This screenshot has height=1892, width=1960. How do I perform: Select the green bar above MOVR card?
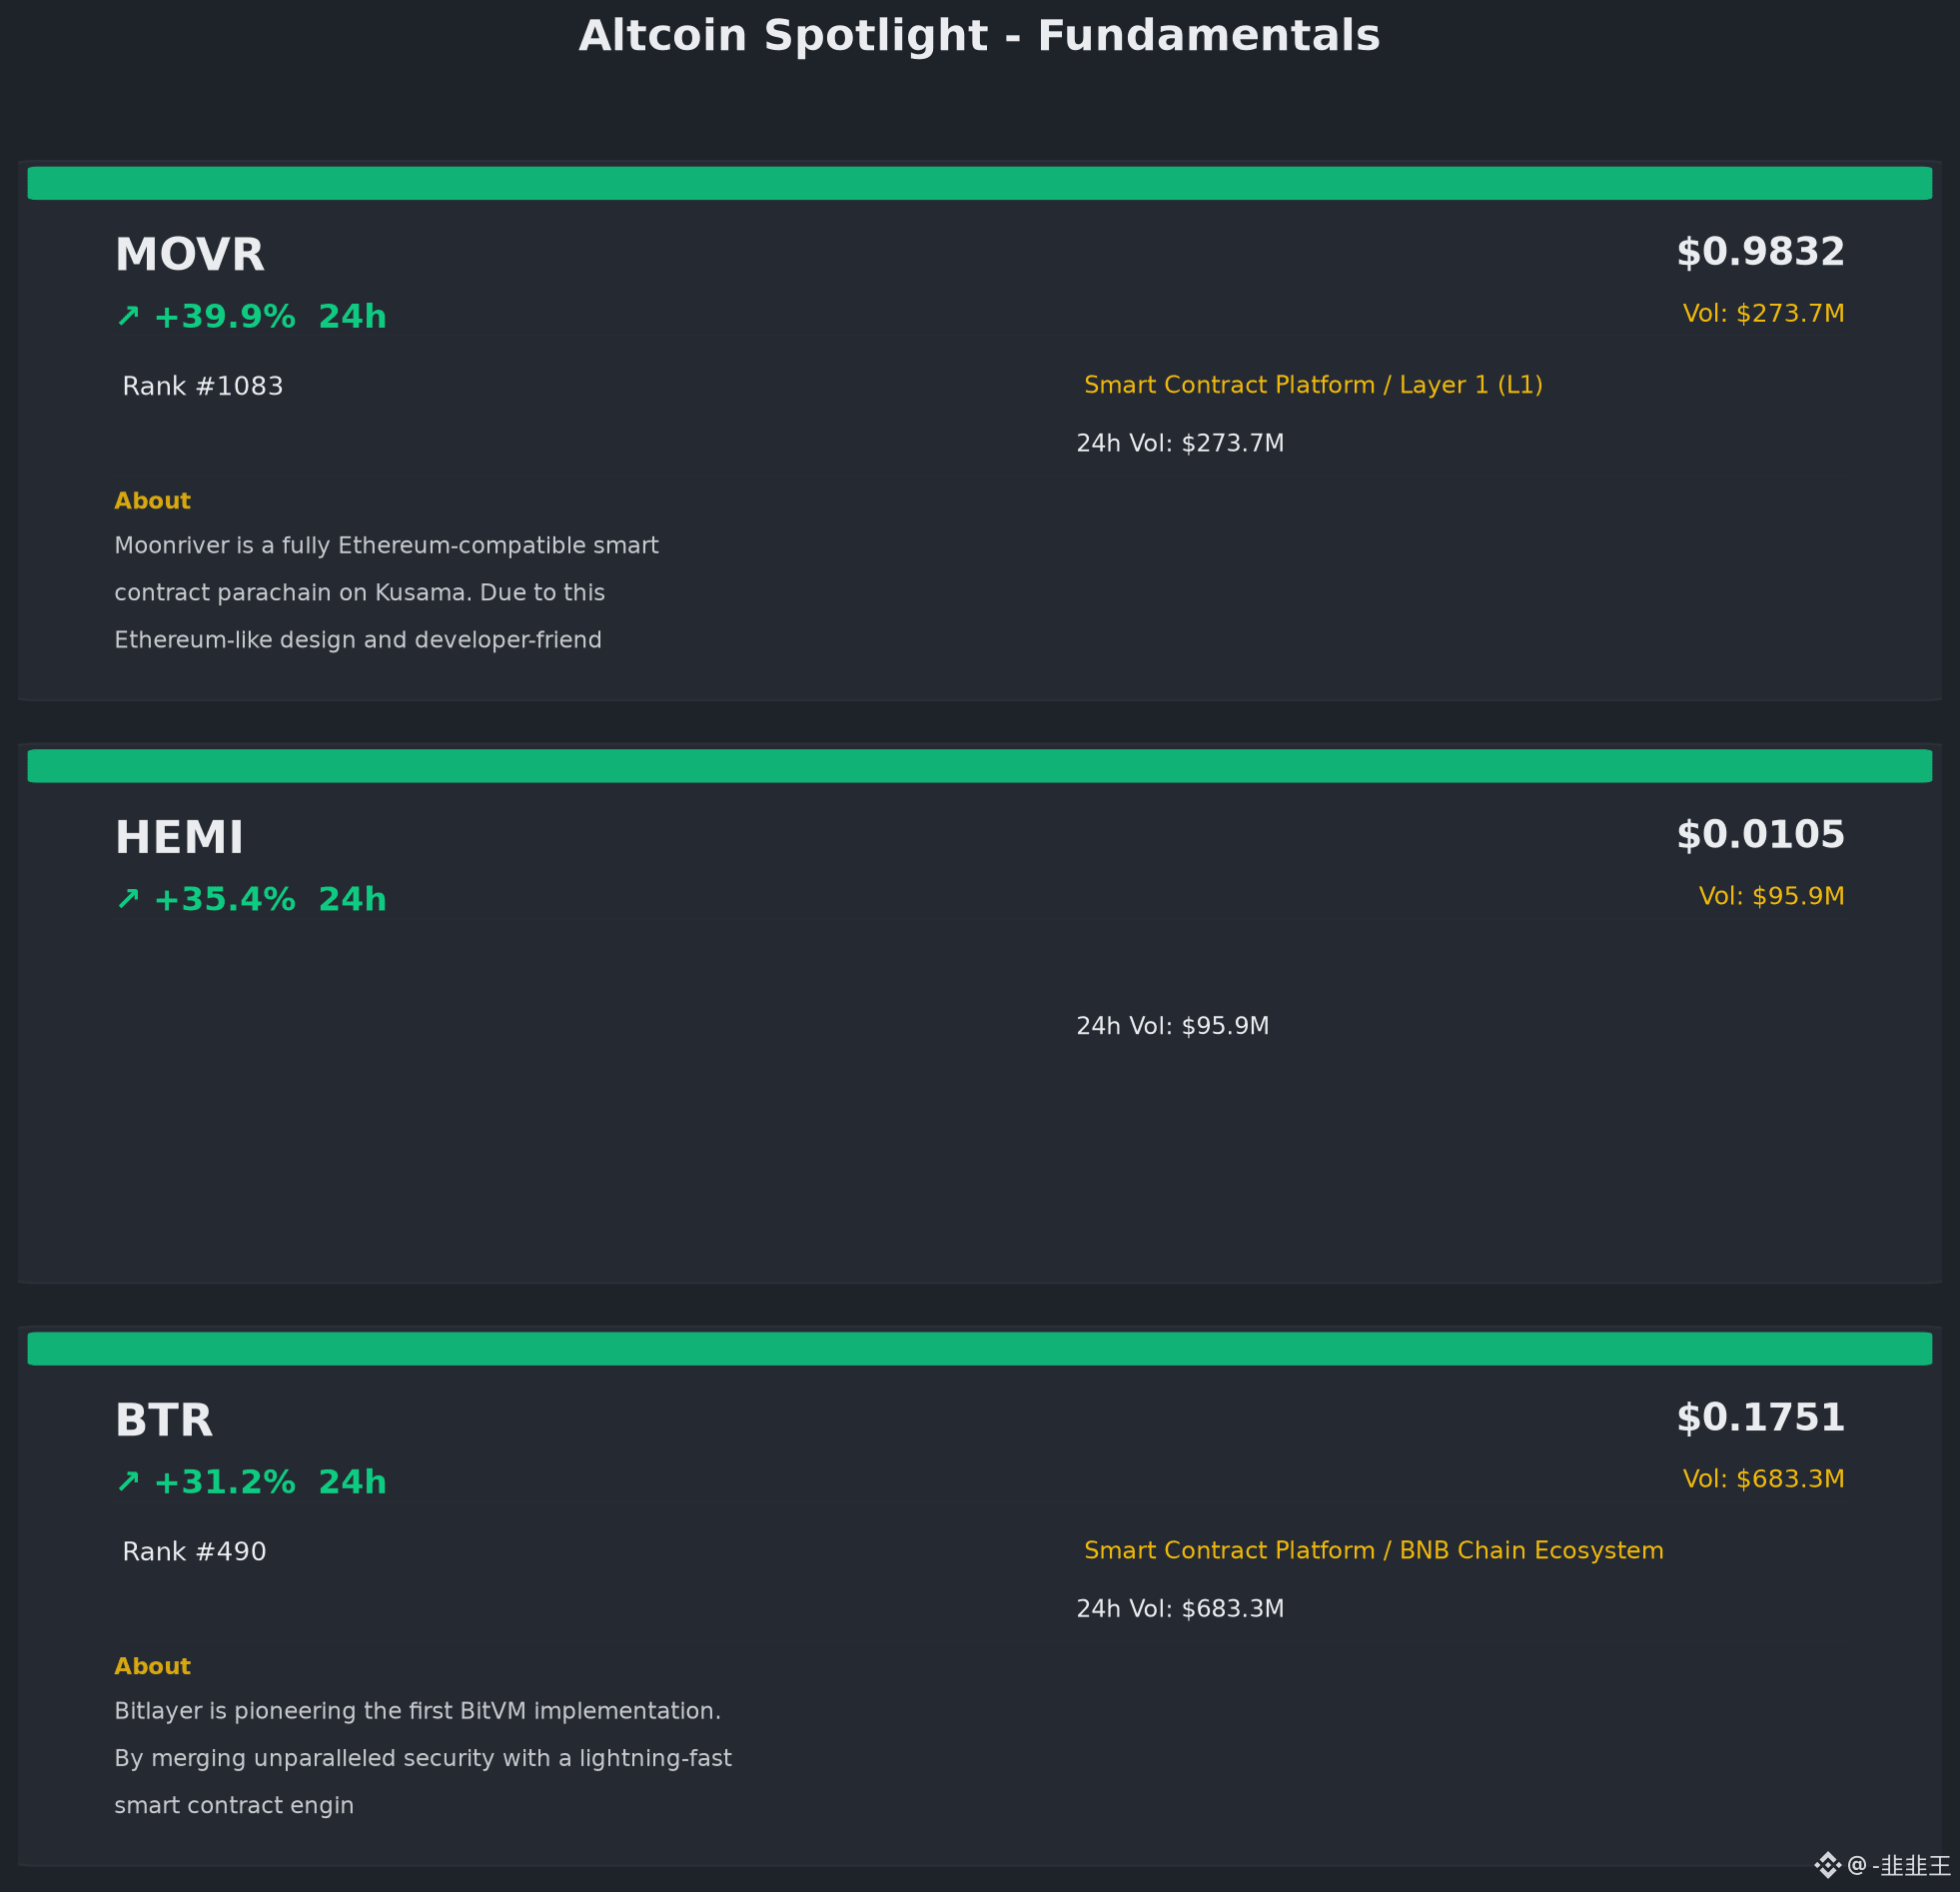click(x=980, y=183)
